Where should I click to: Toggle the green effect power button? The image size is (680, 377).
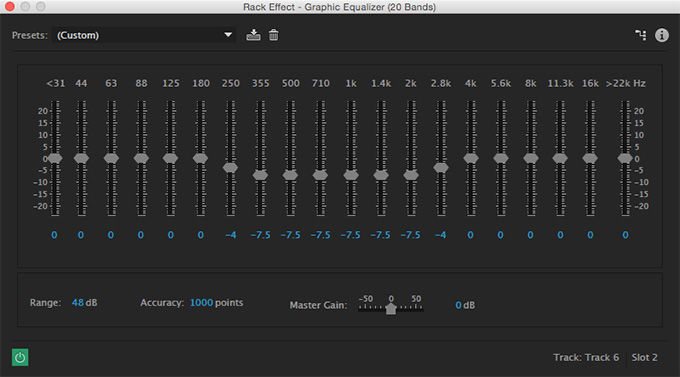[x=20, y=357]
